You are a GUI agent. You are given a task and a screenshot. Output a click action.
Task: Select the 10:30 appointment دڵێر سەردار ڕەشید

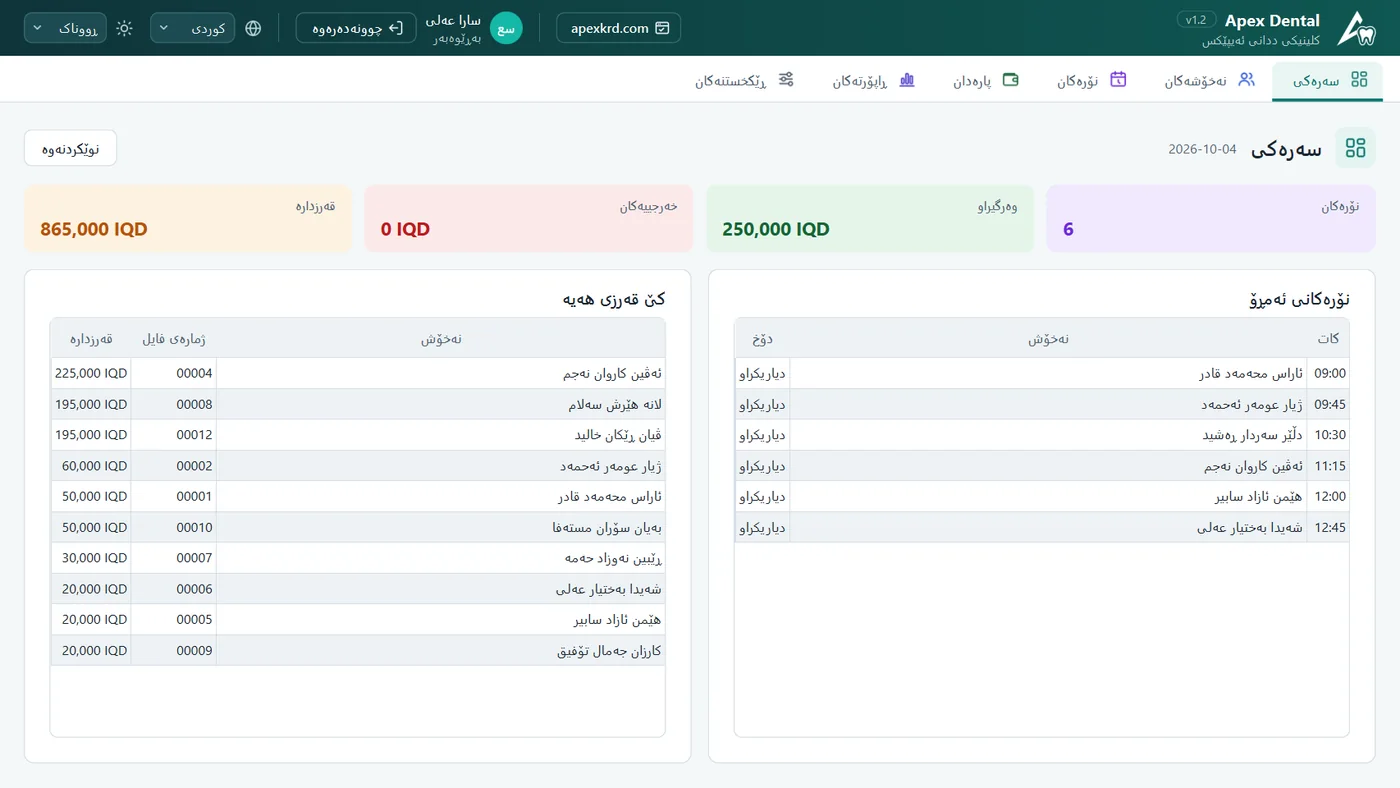1042,435
